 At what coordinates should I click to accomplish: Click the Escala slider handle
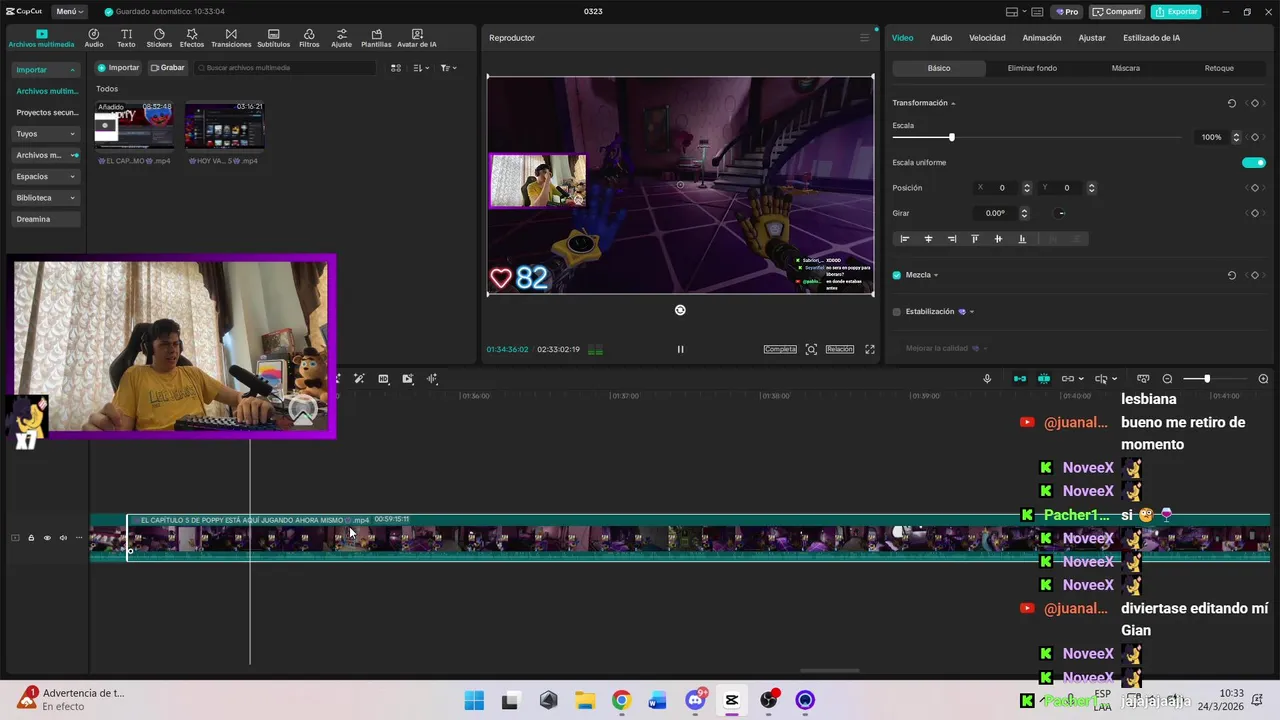tap(951, 137)
